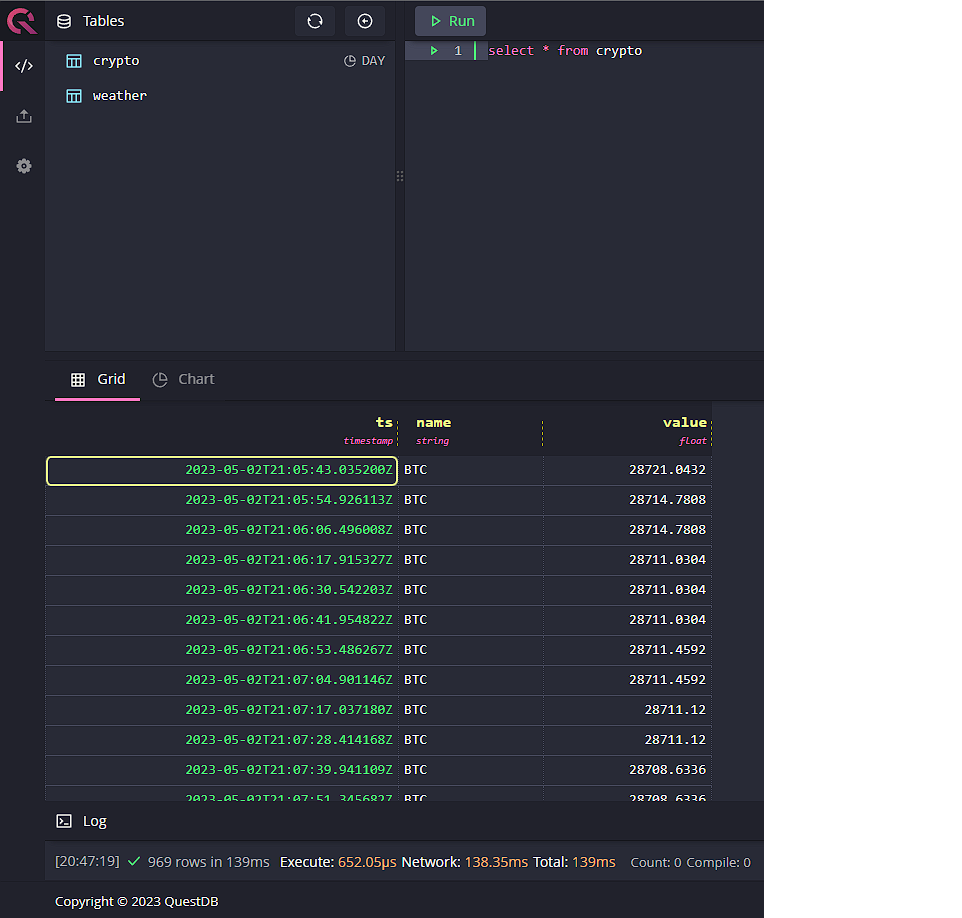Click the Tables database icon

64,21
